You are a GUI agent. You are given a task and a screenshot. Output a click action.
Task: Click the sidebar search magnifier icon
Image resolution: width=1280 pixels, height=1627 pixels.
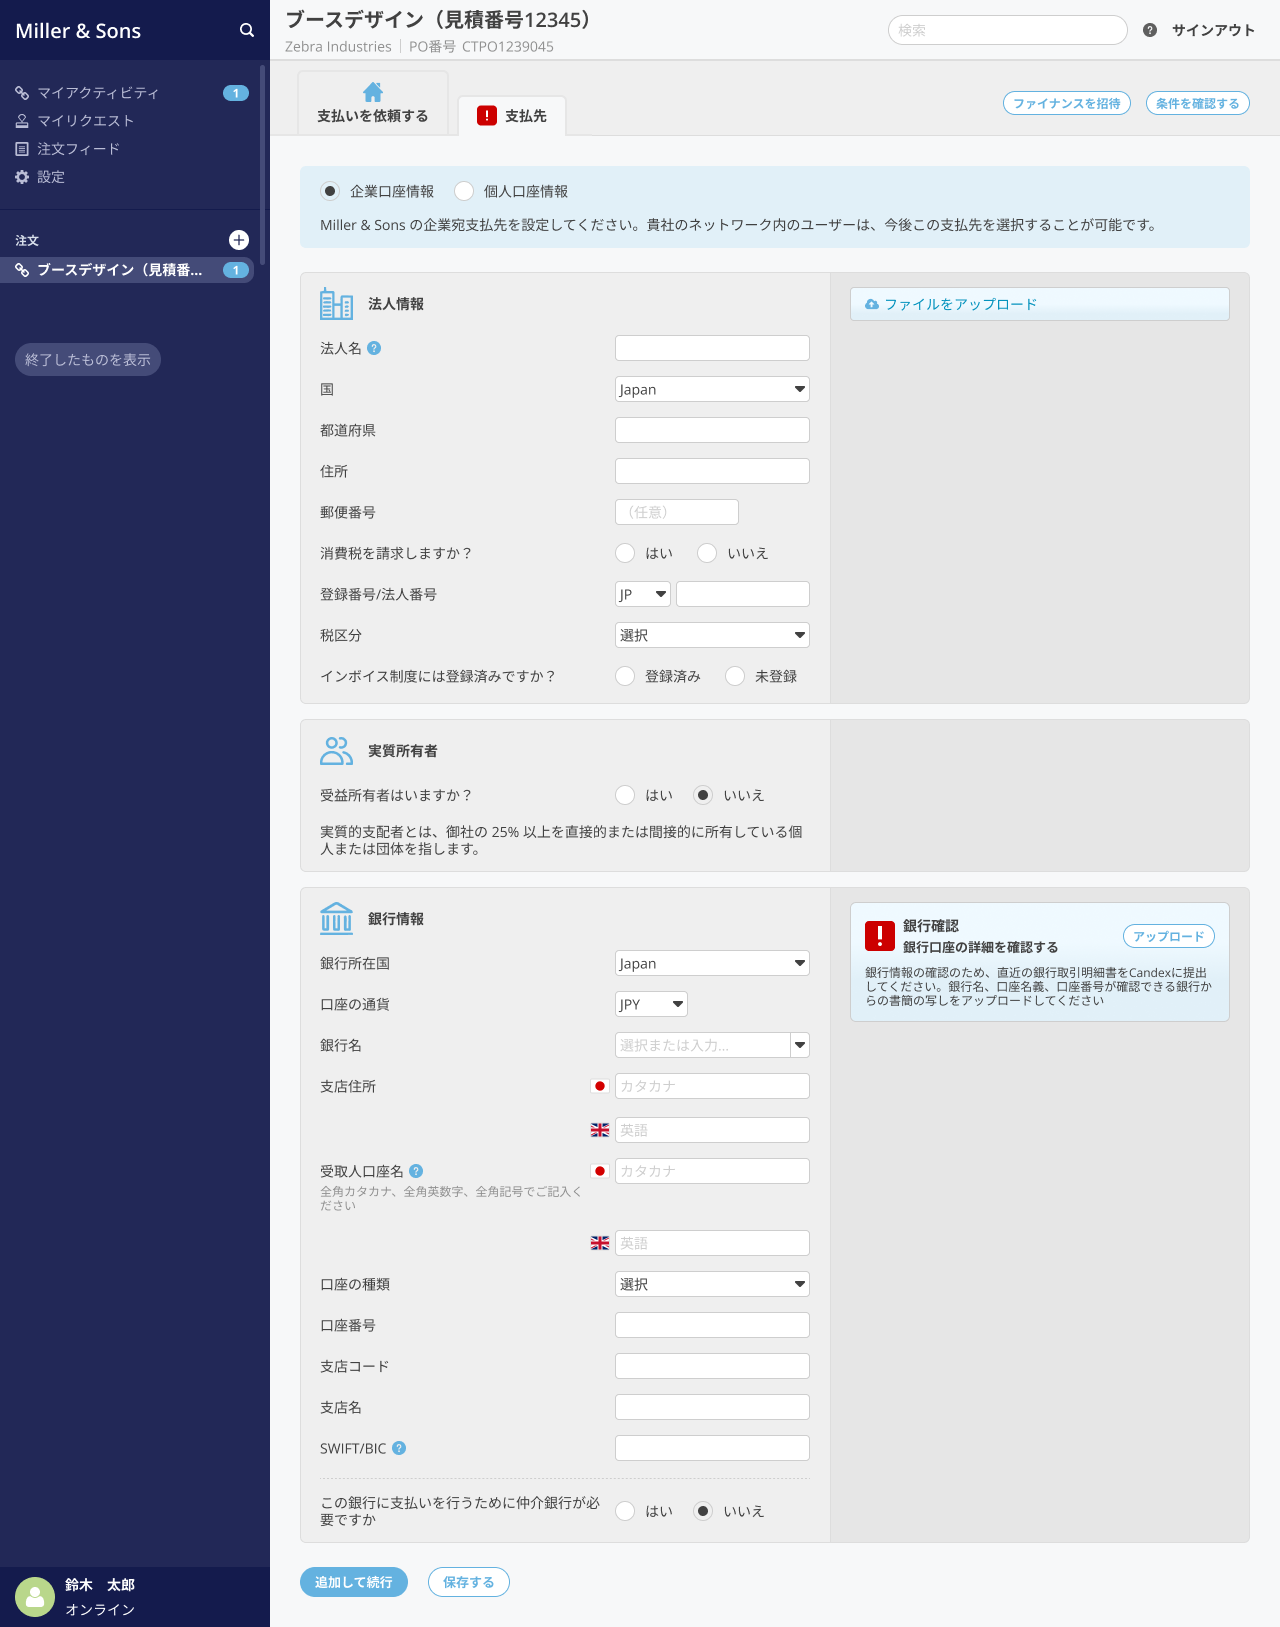point(247,31)
